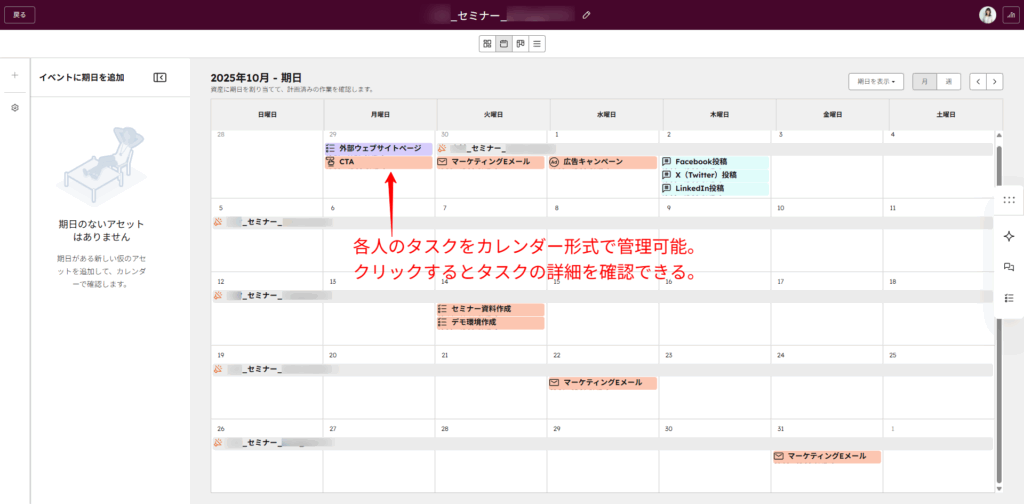Open the task checklist icon on right panel
This screenshot has height=504, width=1024.
coord(1008,298)
